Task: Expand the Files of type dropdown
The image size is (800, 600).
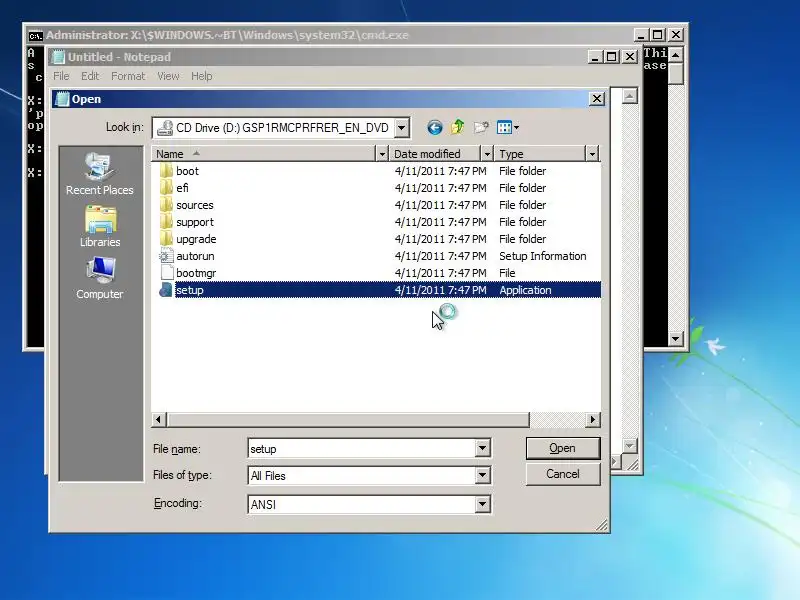Action: point(482,476)
